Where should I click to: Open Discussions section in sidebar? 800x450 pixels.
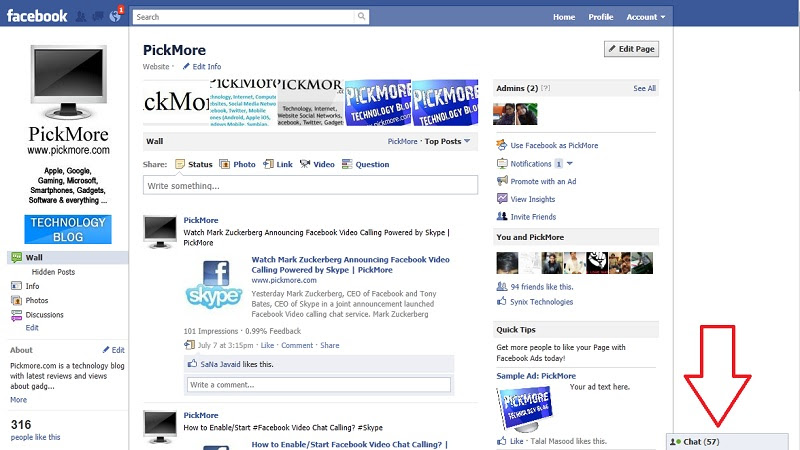(44, 315)
